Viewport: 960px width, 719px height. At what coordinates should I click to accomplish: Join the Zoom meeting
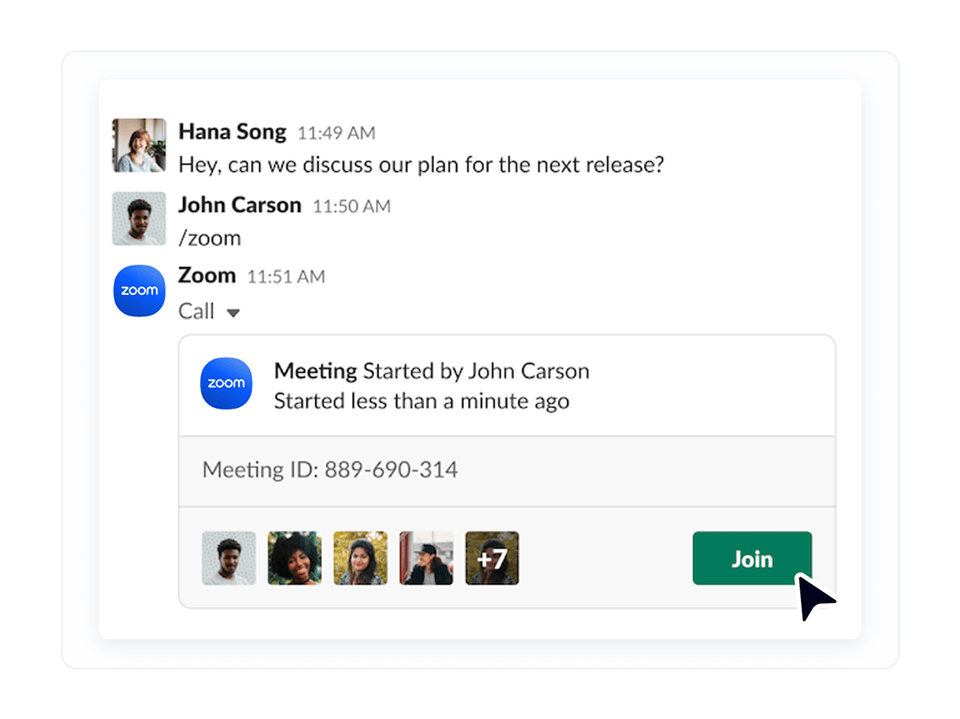coord(752,558)
